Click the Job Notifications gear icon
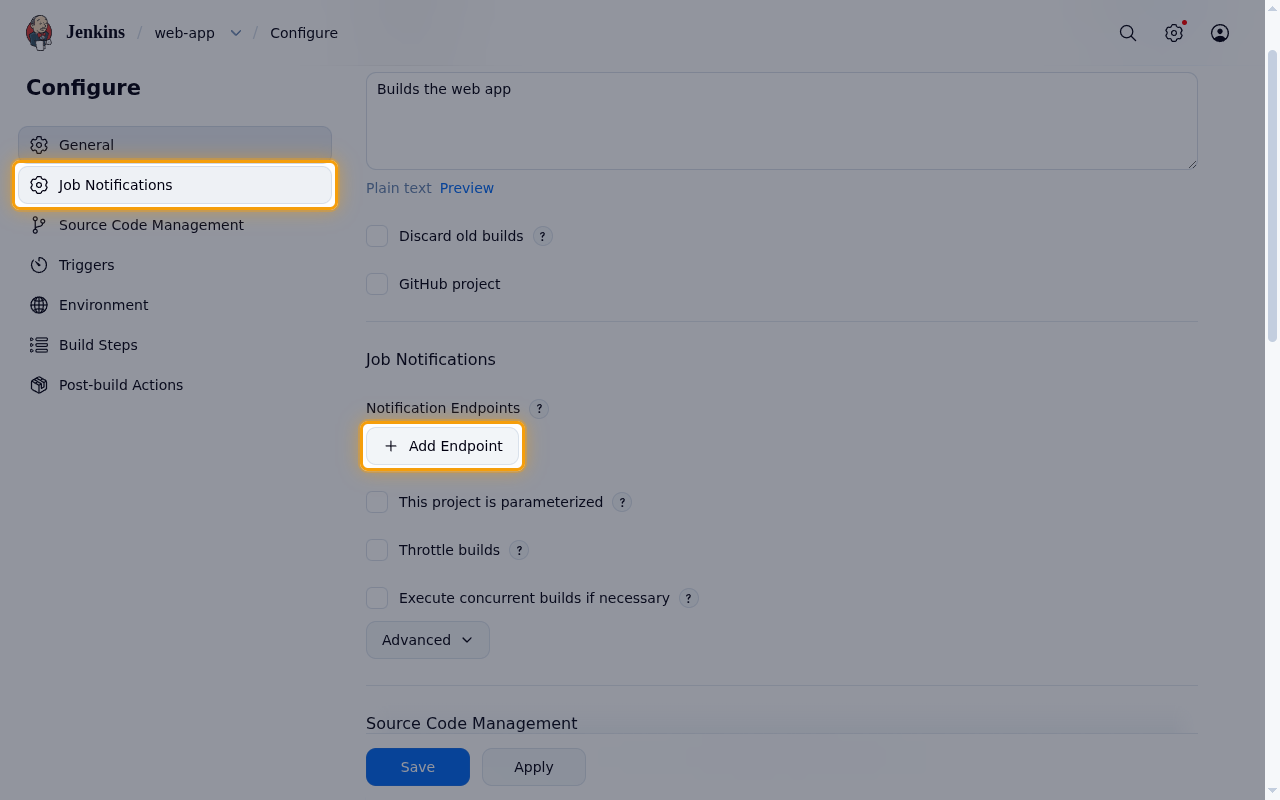This screenshot has width=1280, height=800. coord(39,185)
